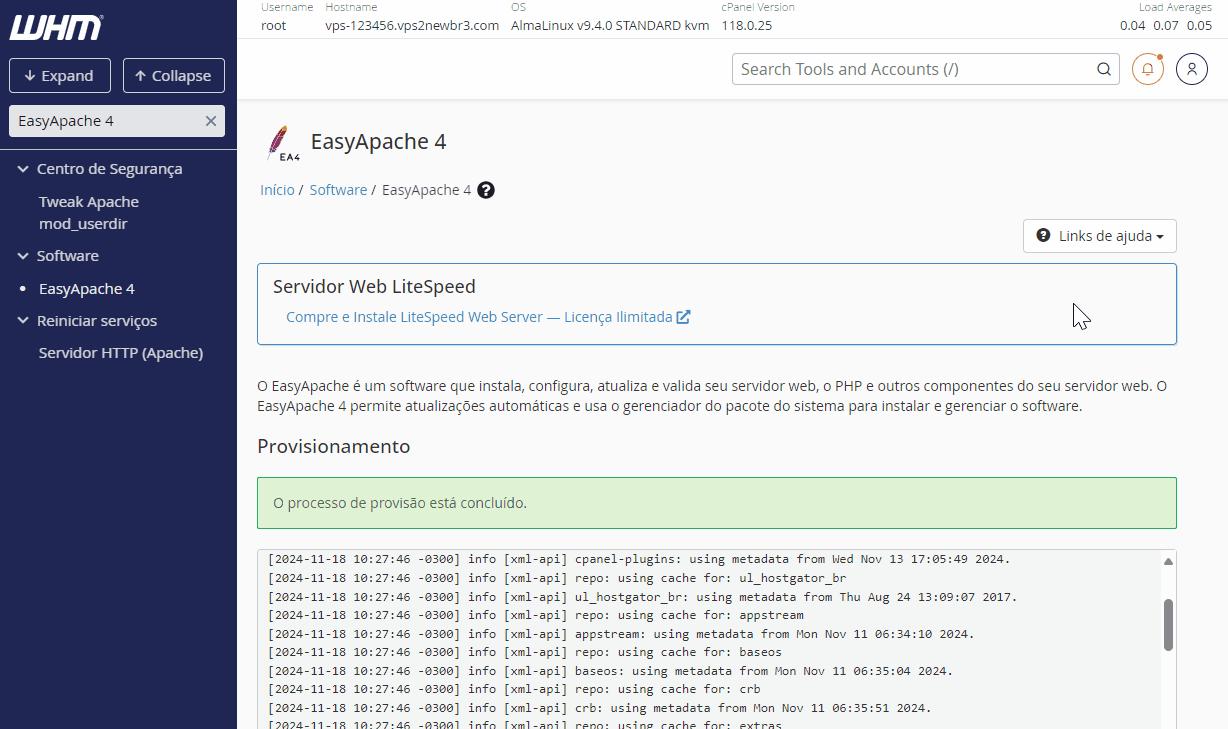Click the hostname vps-123456.vps2newbr3.com
The width and height of the screenshot is (1228, 729).
pyautogui.click(x=412, y=26)
